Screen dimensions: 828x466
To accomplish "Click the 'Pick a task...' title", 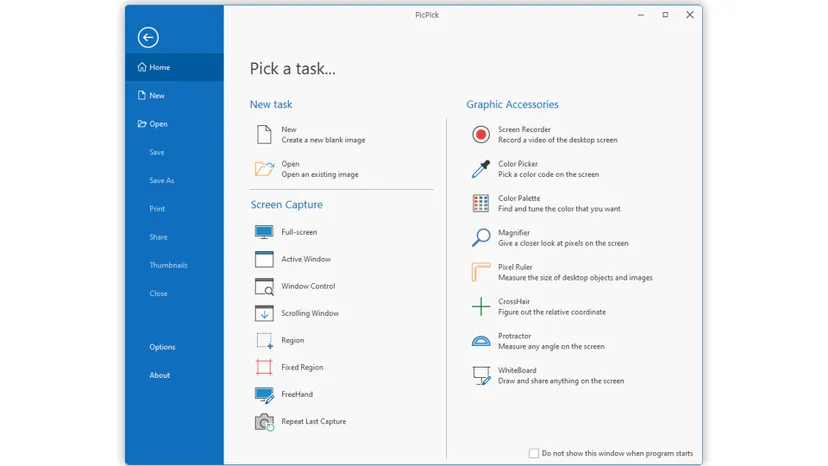I will click(x=293, y=69).
